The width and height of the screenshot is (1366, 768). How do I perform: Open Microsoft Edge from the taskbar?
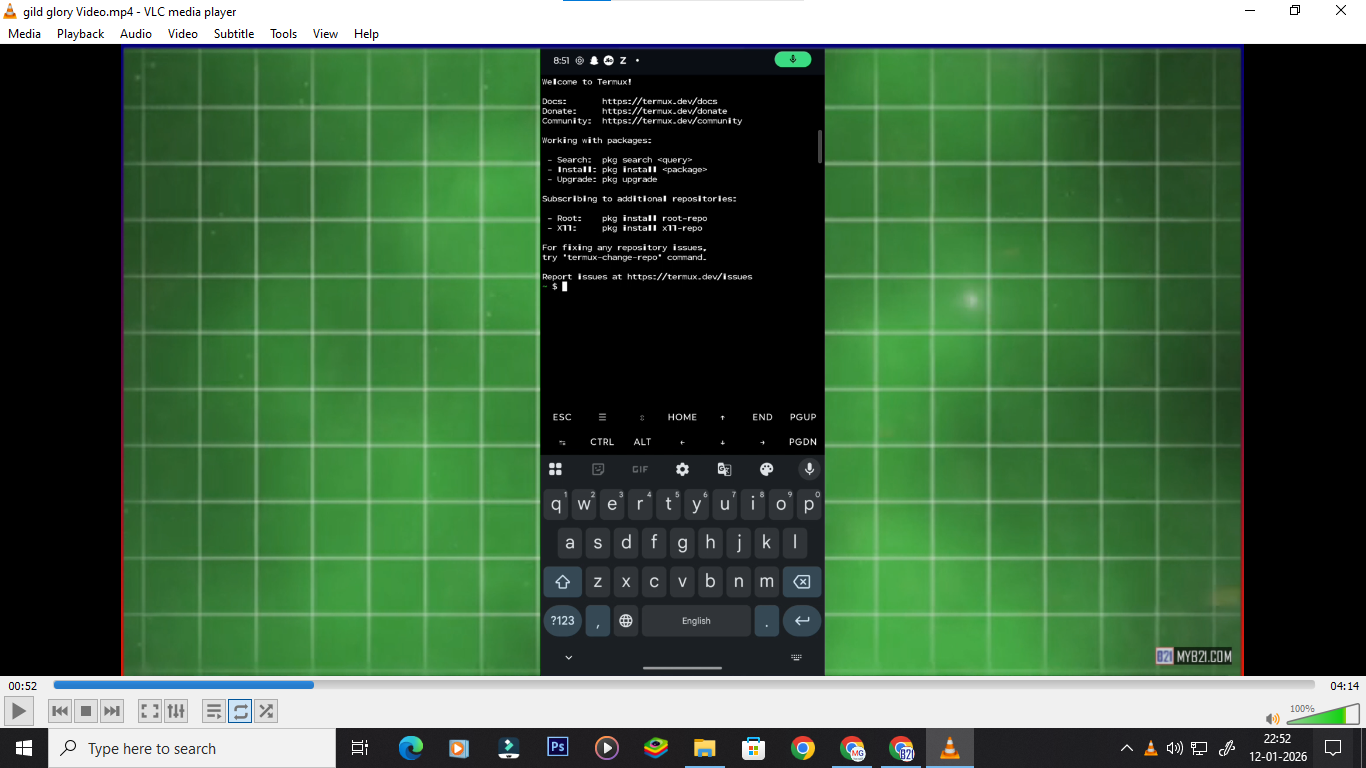(x=410, y=748)
